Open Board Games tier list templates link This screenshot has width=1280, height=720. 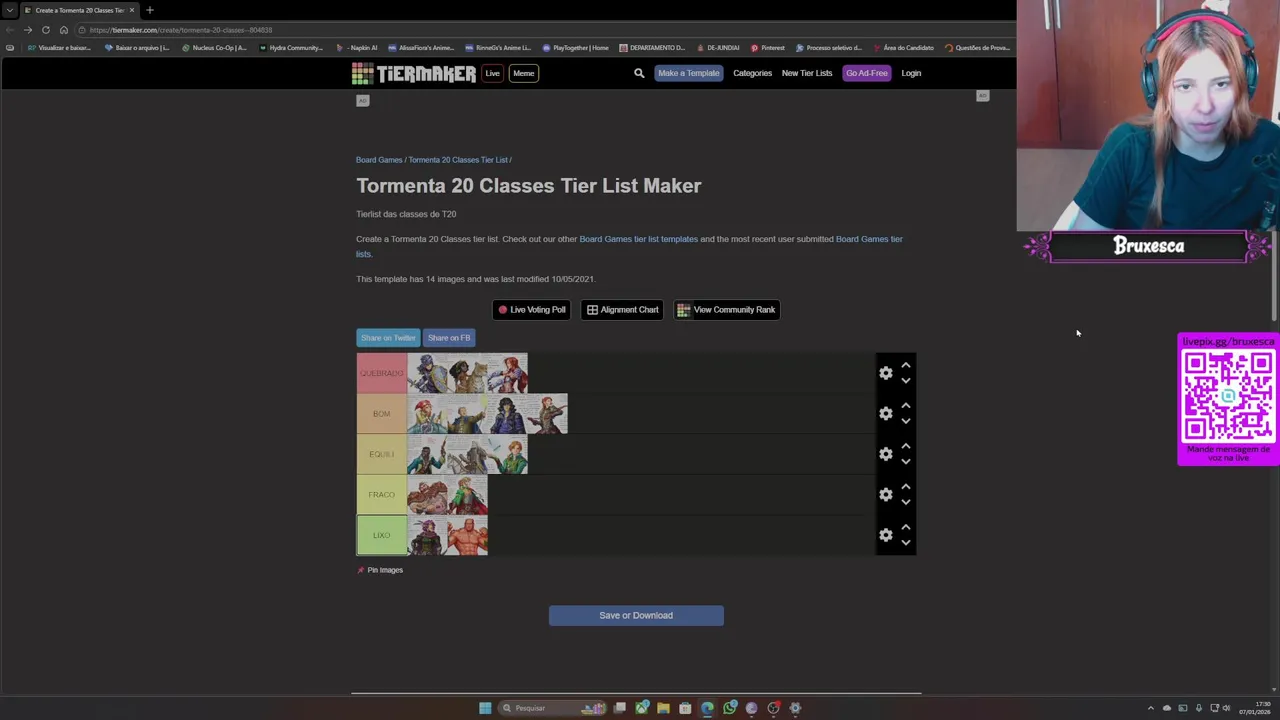[x=638, y=239]
